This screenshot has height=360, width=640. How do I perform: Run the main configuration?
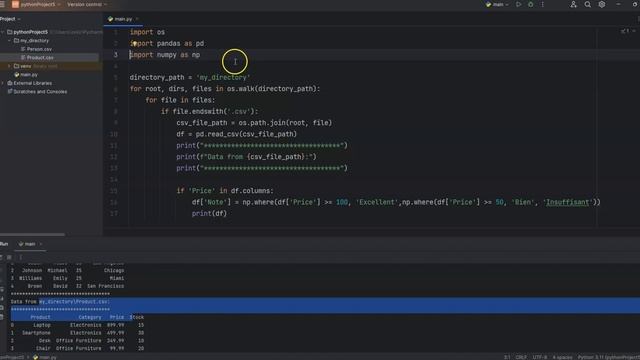pos(518,4)
